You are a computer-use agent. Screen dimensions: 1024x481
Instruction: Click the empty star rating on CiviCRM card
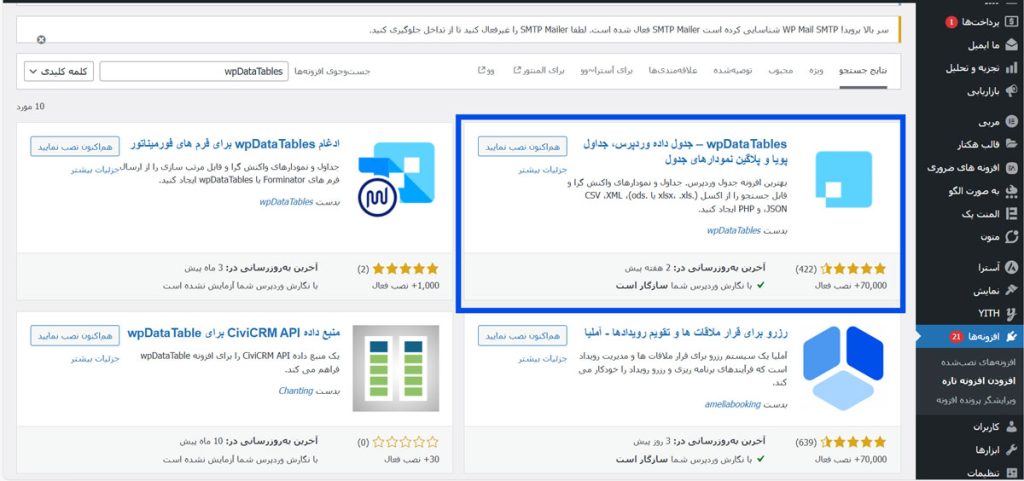(406, 442)
